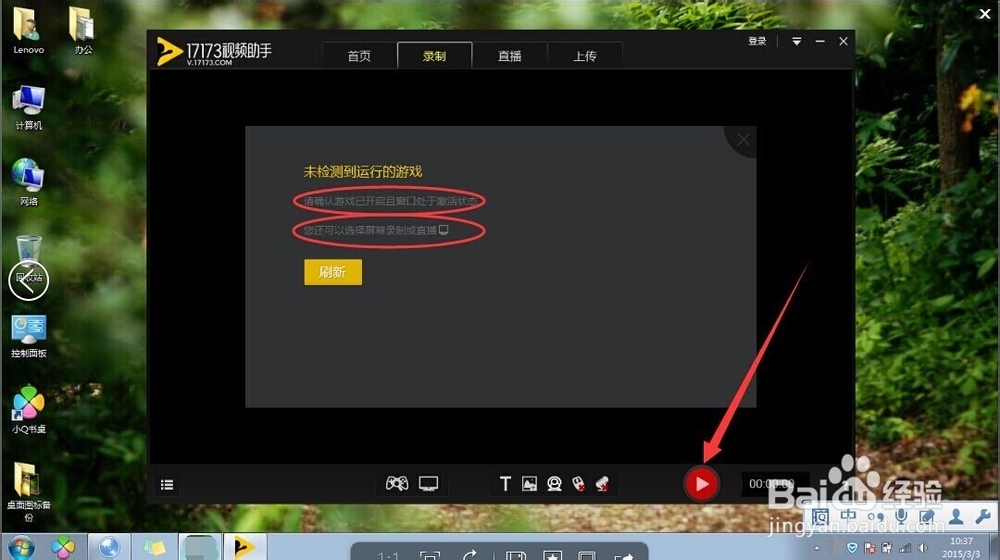
Task: Expand the title bar dropdown arrow menu
Action: (797, 41)
